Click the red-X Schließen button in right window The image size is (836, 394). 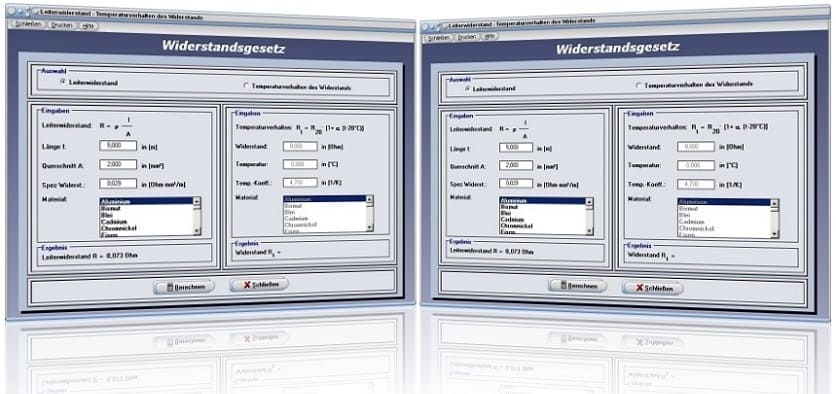point(653,288)
